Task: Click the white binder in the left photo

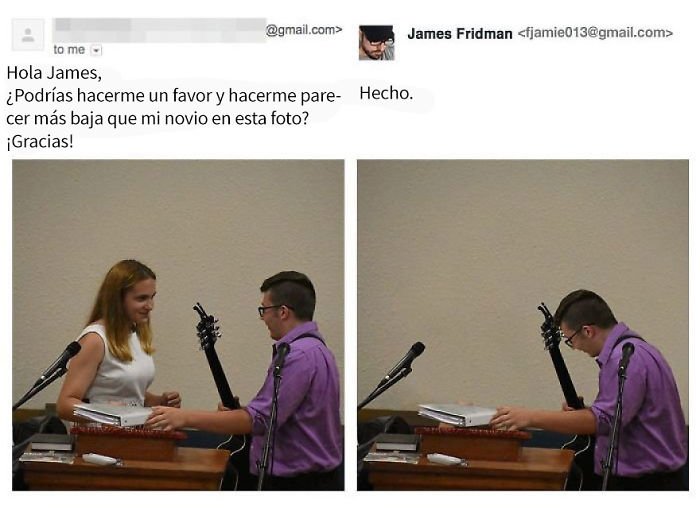Action: coord(113,414)
